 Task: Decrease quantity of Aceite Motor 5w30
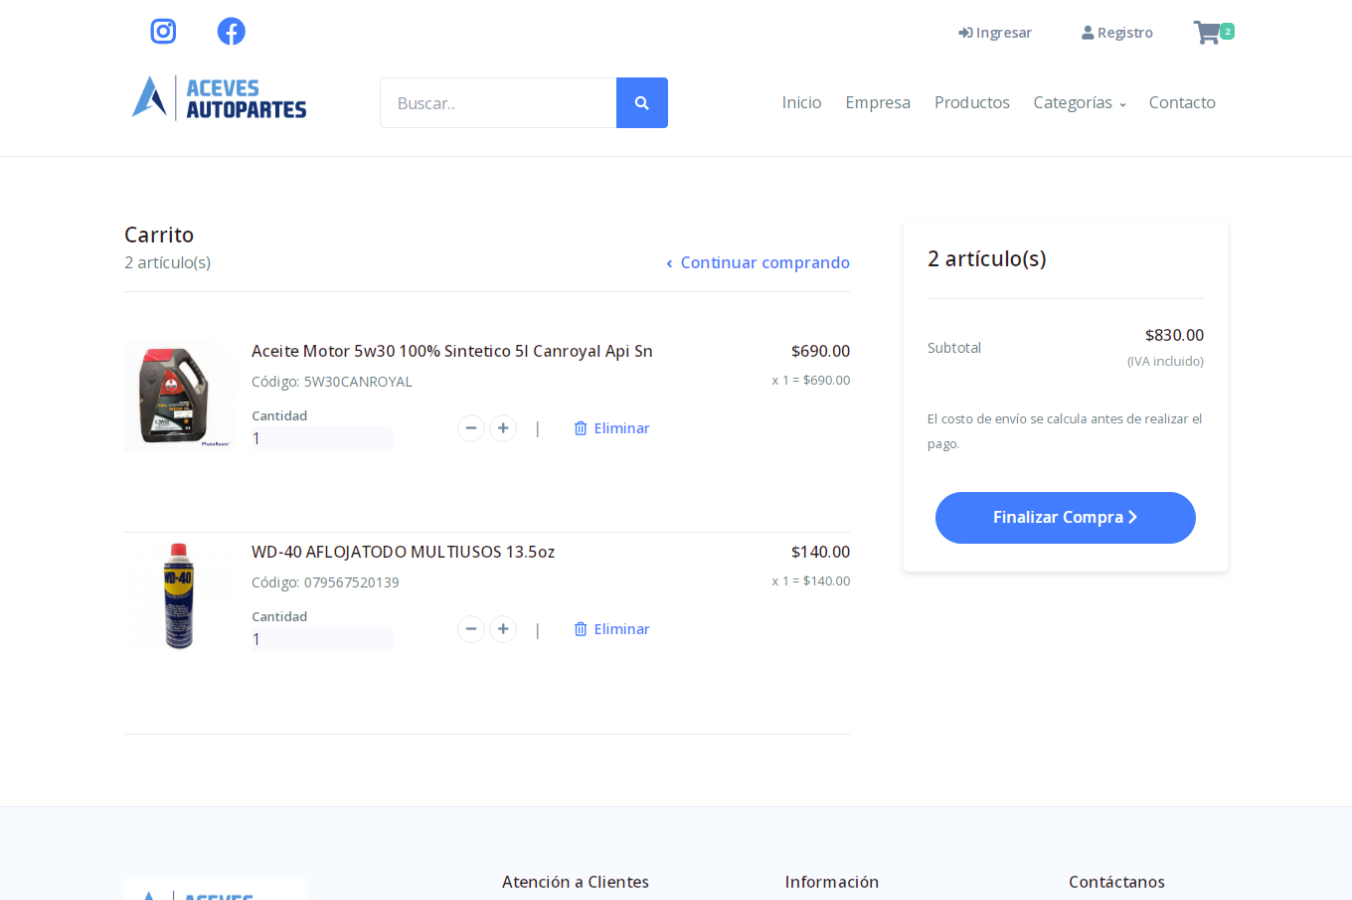471,428
